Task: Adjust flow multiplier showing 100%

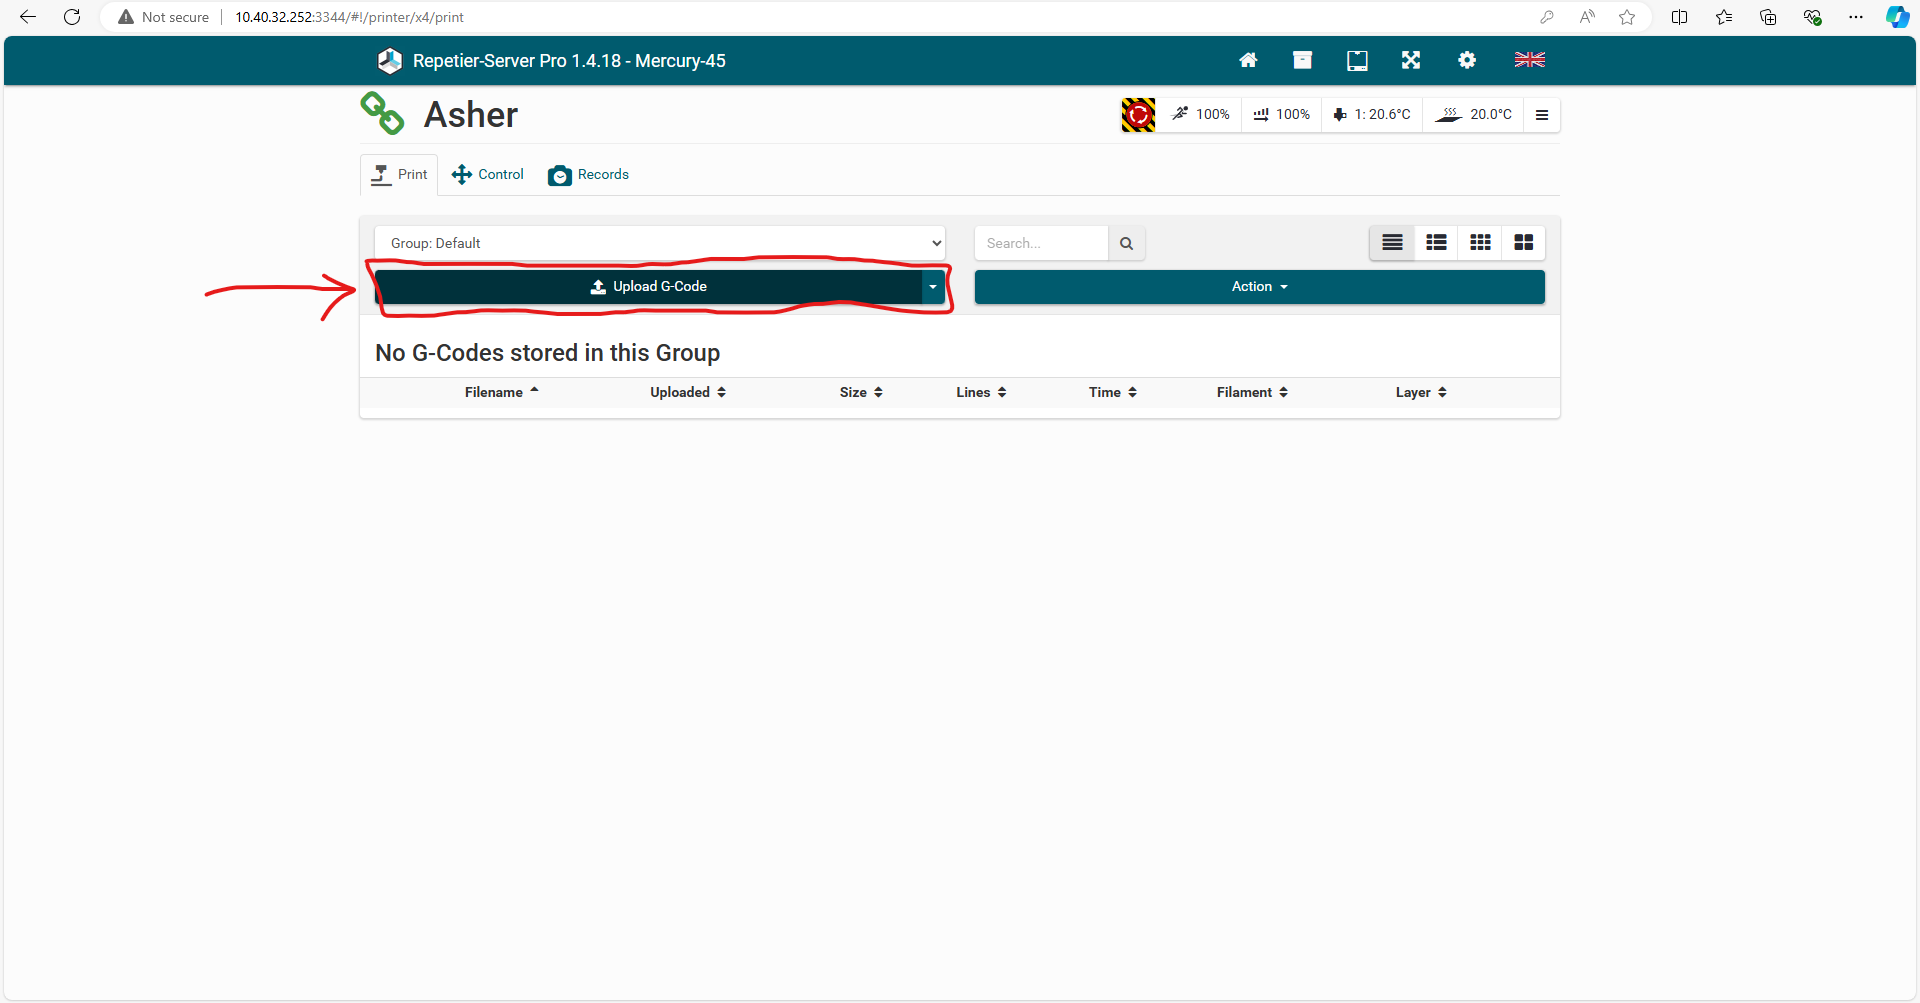Action: pyautogui.click(x=1282, y=115)
